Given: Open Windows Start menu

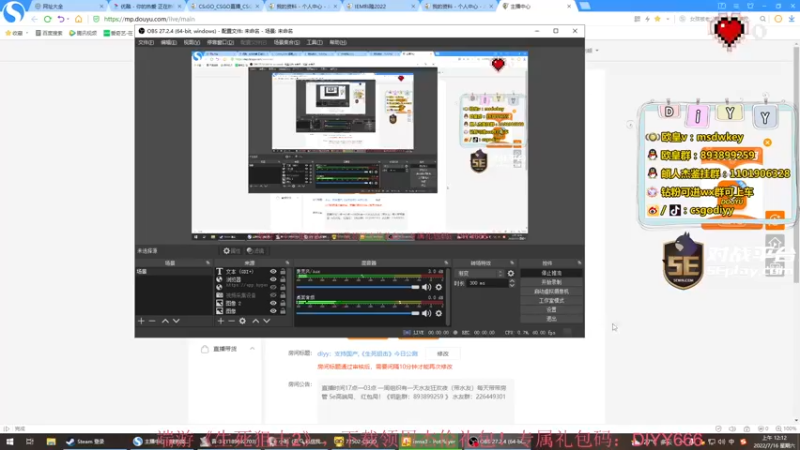Looking at the screenshot, I should point(10,441).
